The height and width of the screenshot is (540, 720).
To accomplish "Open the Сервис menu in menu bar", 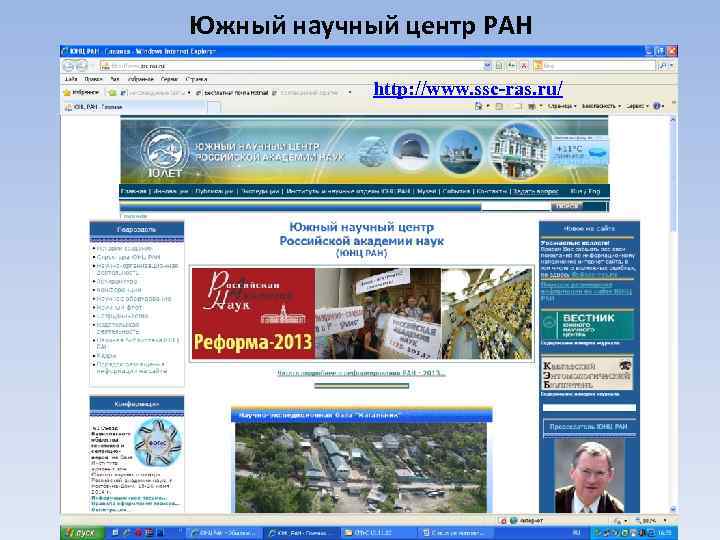I will [169, 79].
